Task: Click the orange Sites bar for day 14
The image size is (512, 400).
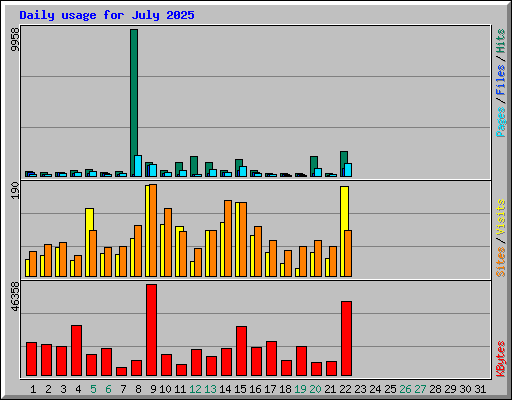Action: (x=228, y=238)
